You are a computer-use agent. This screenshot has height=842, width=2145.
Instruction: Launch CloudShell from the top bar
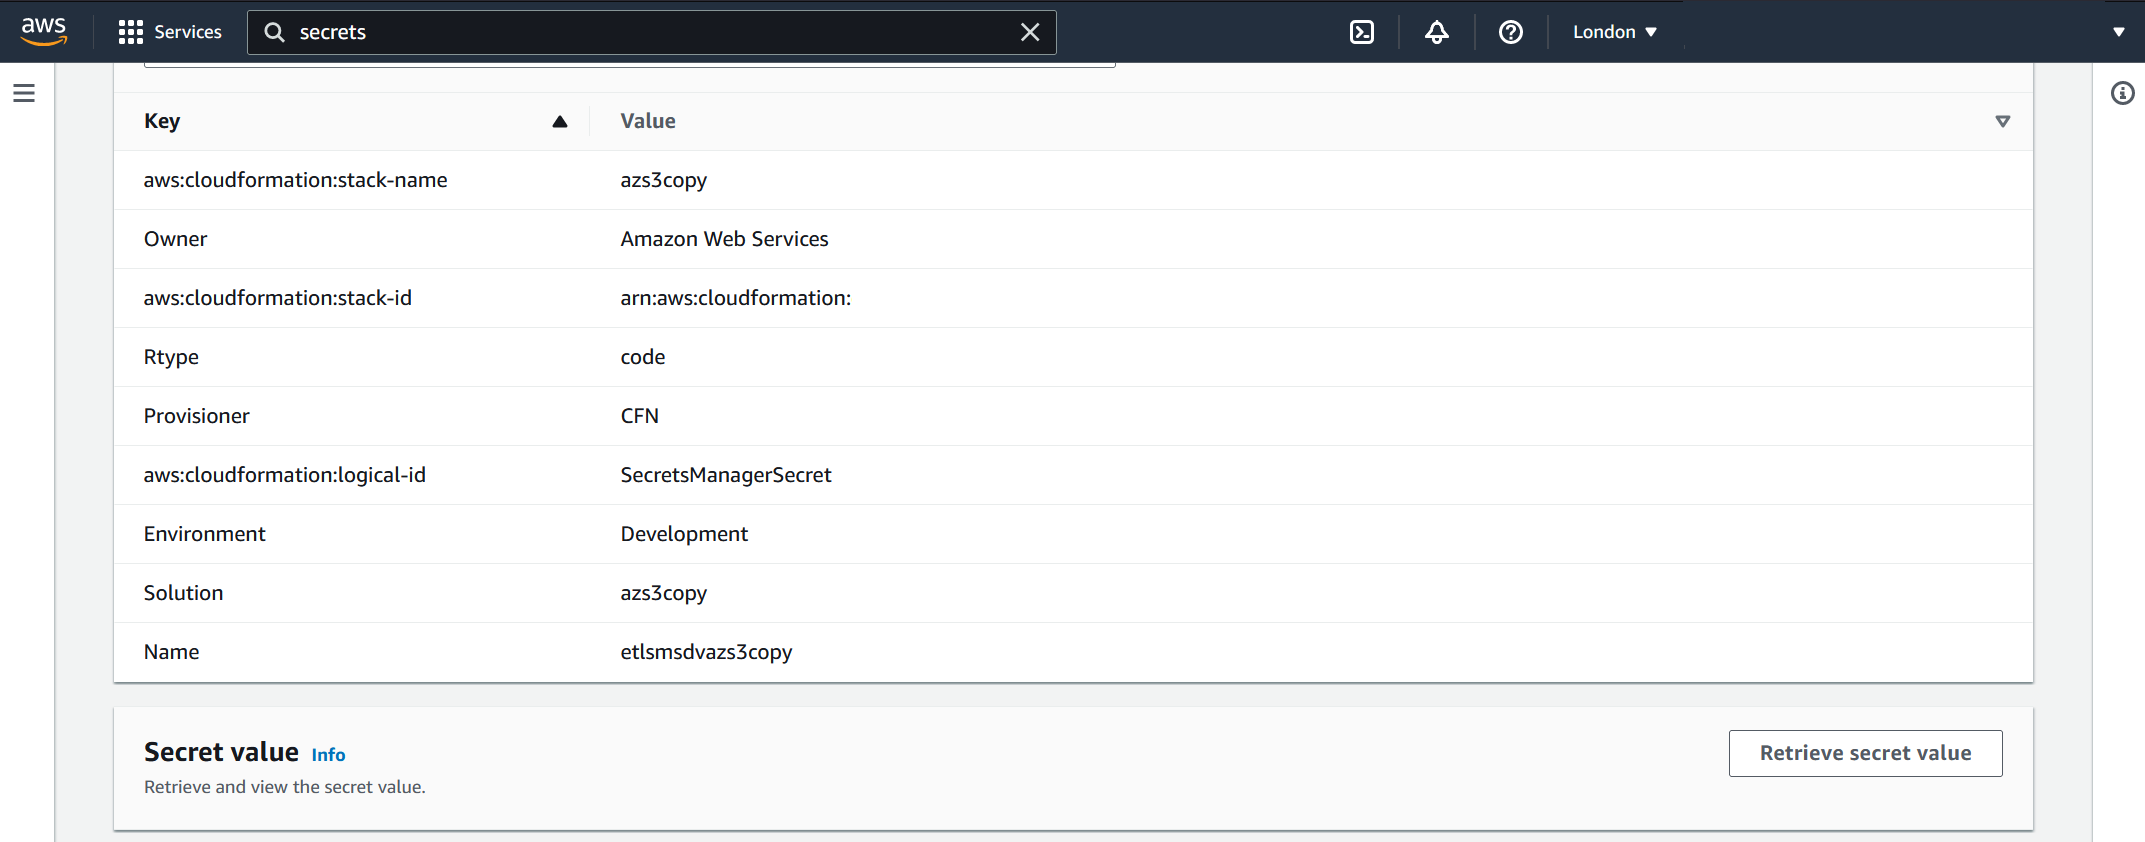(1362, 32)
